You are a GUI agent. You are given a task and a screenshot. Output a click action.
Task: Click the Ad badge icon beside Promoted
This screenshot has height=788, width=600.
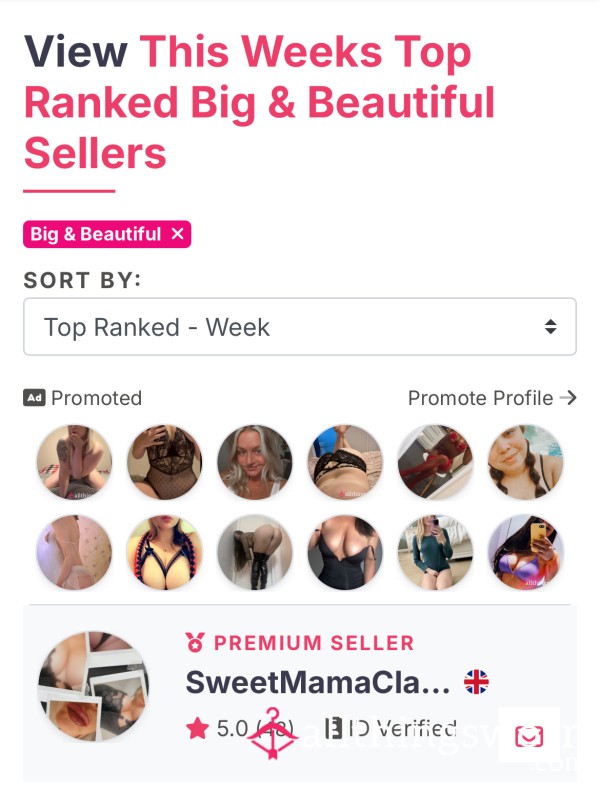[x=34, y=398]
